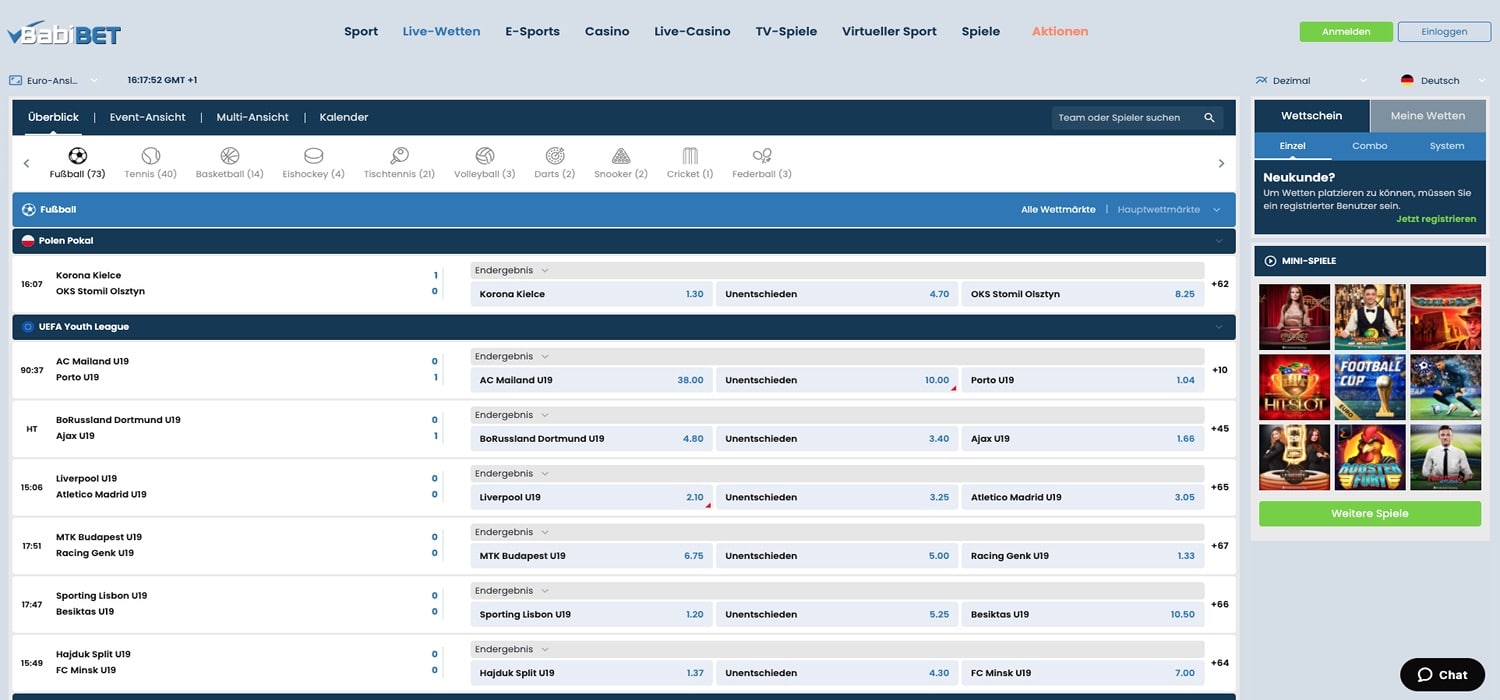Open the Rooster Fury mini game
Screen dimensions: 1500x700
1370,457
